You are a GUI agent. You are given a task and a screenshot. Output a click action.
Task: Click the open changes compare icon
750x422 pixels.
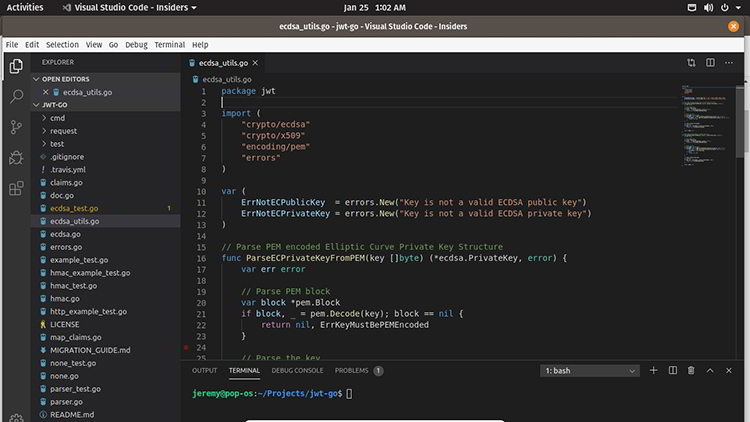(690, 62)
